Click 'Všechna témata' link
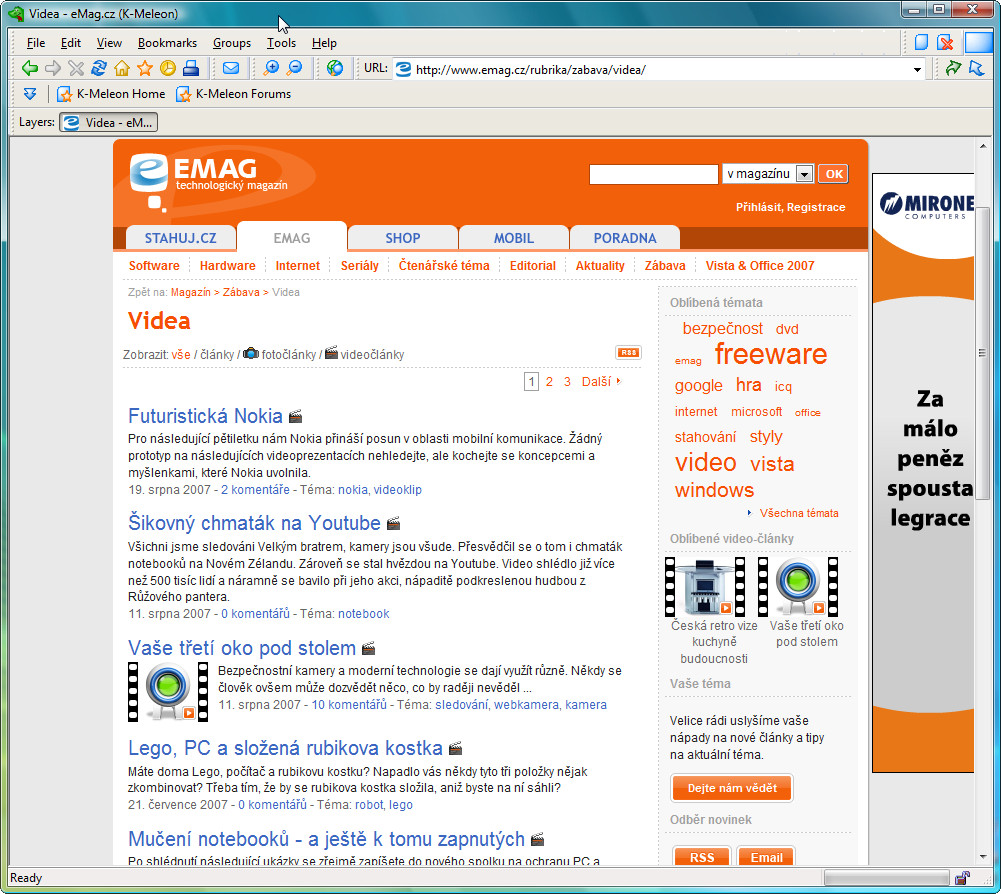 (799, 513)
